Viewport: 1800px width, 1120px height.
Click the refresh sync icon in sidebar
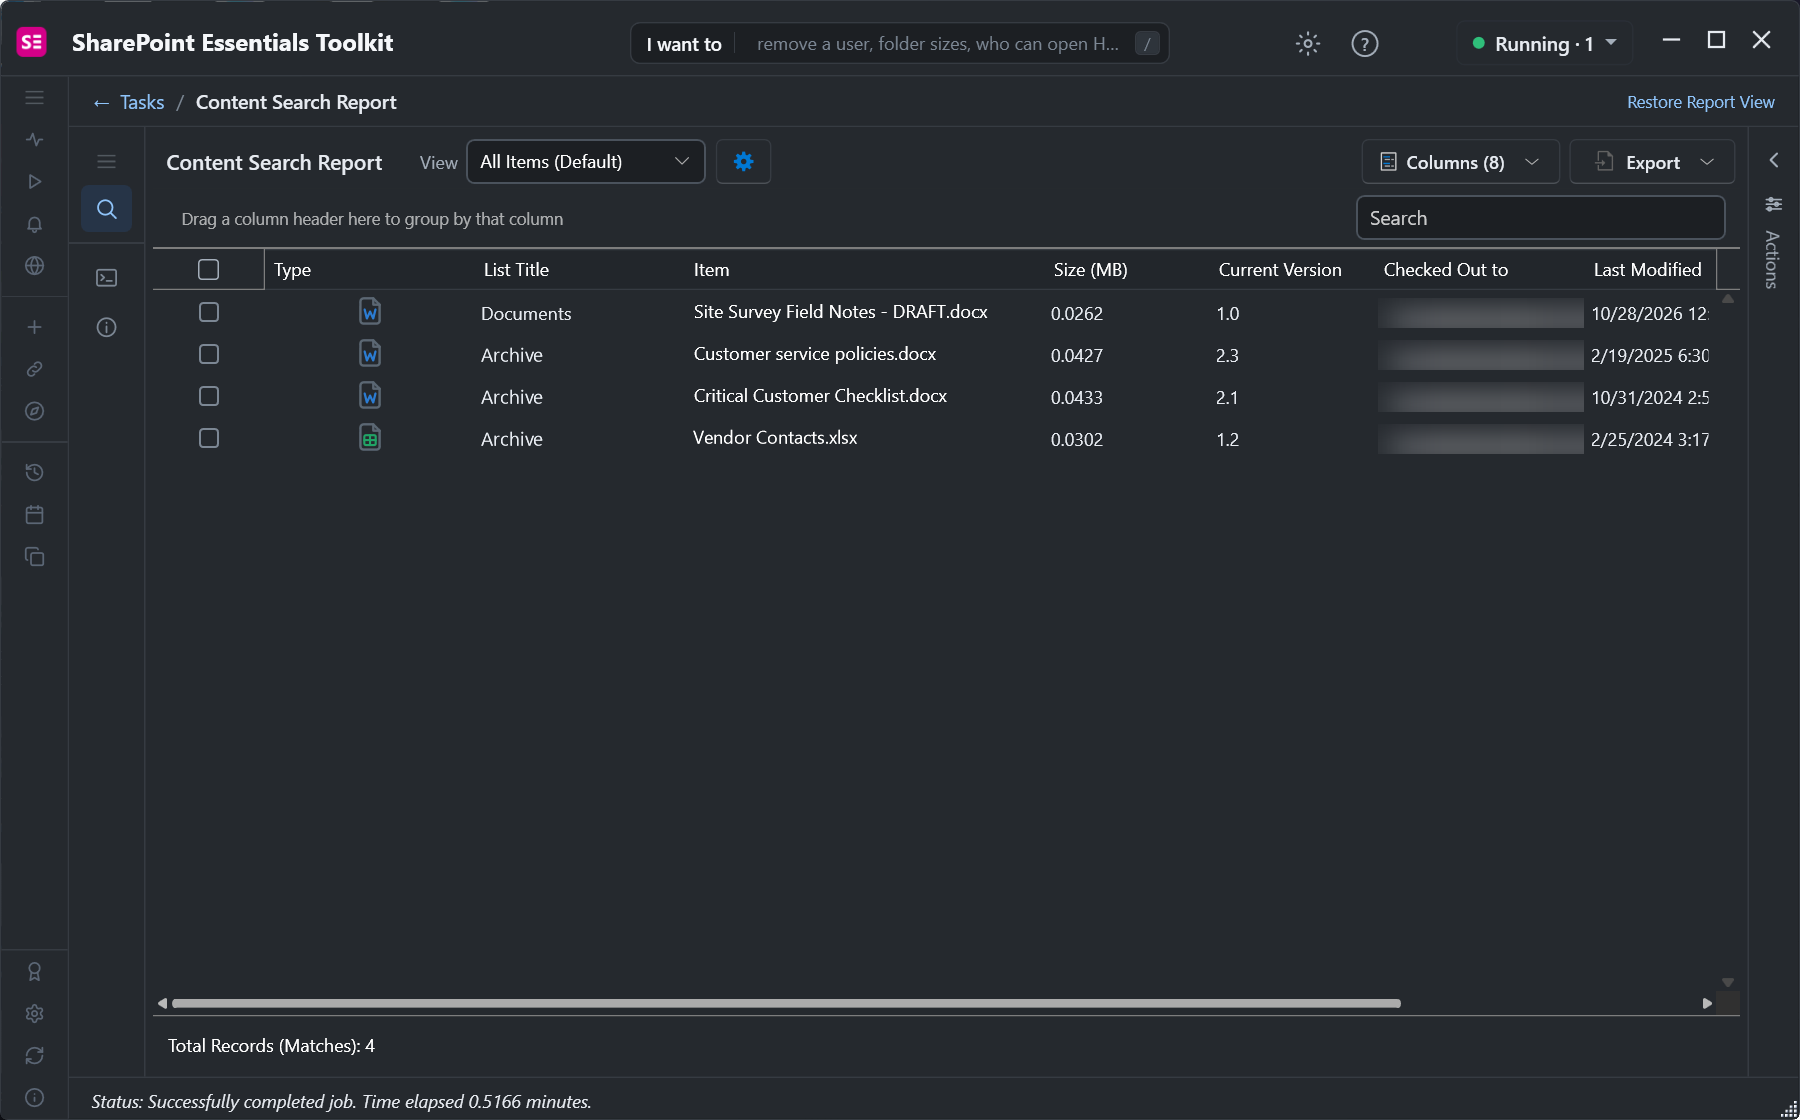pos(34,1055)
